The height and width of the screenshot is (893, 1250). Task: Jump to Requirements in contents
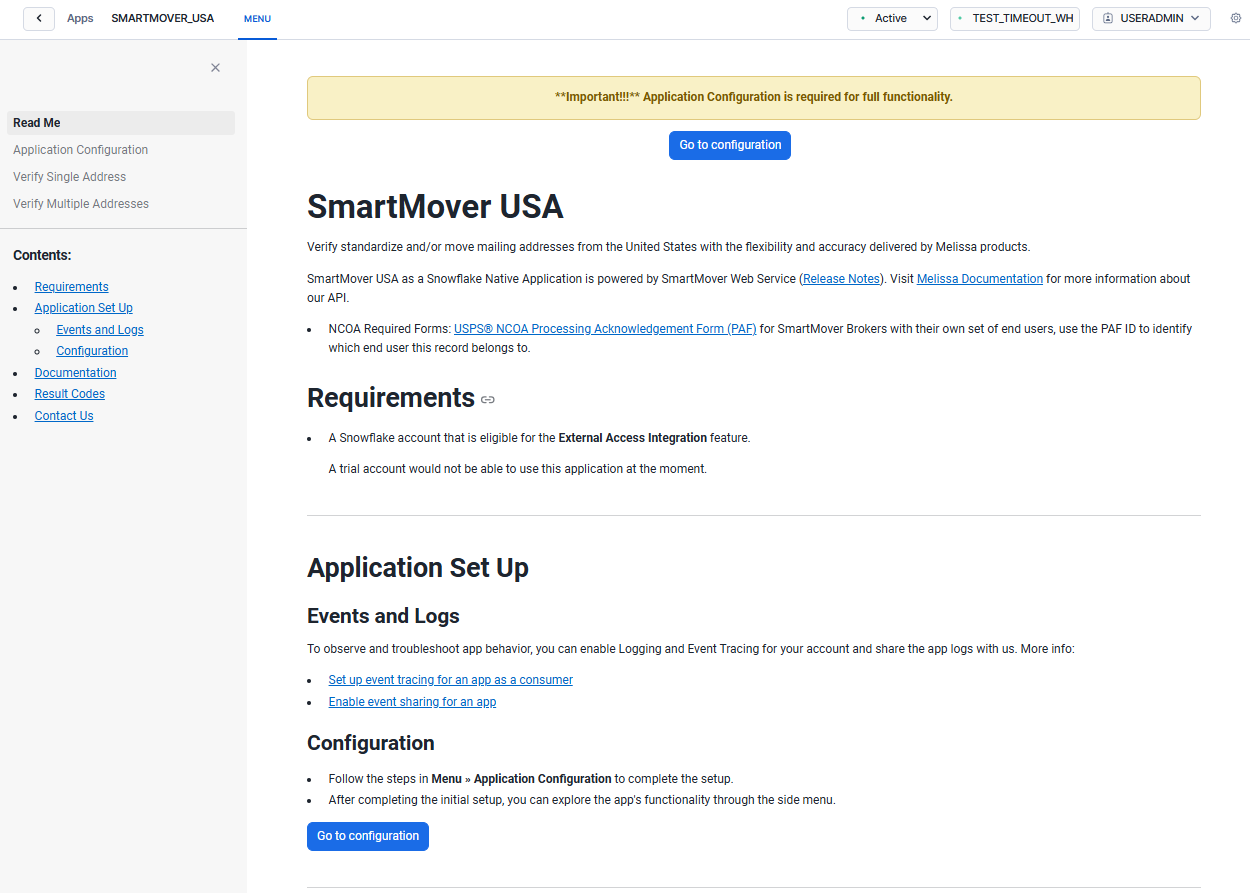72,287
